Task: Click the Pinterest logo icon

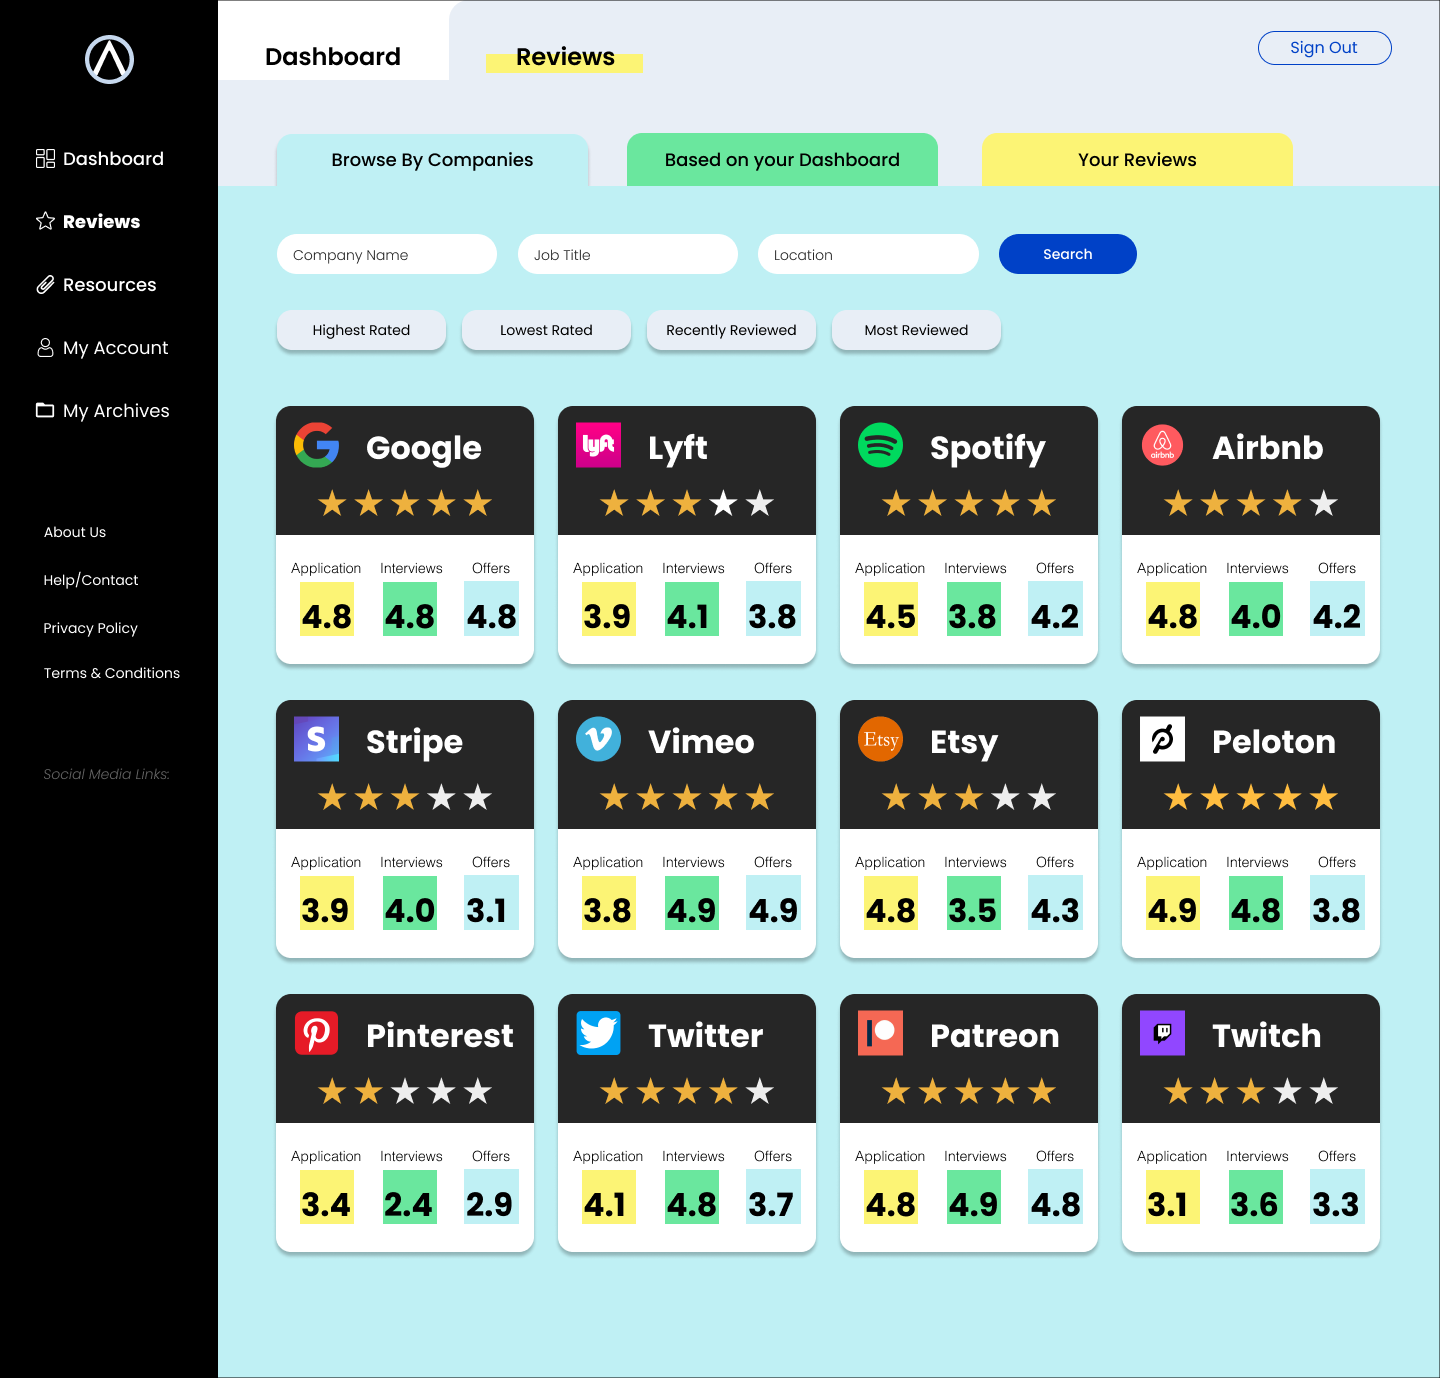Action: pyautogui.click(x=317, y=1033)
